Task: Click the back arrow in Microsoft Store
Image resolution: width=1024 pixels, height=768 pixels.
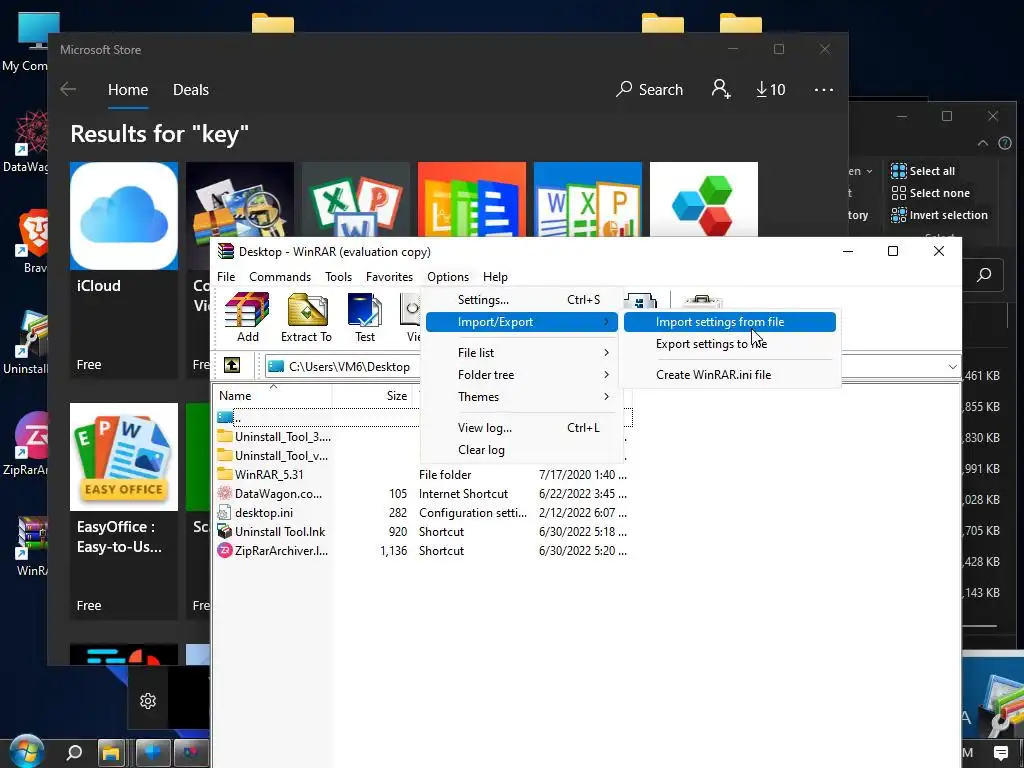Action: (68, 89)
